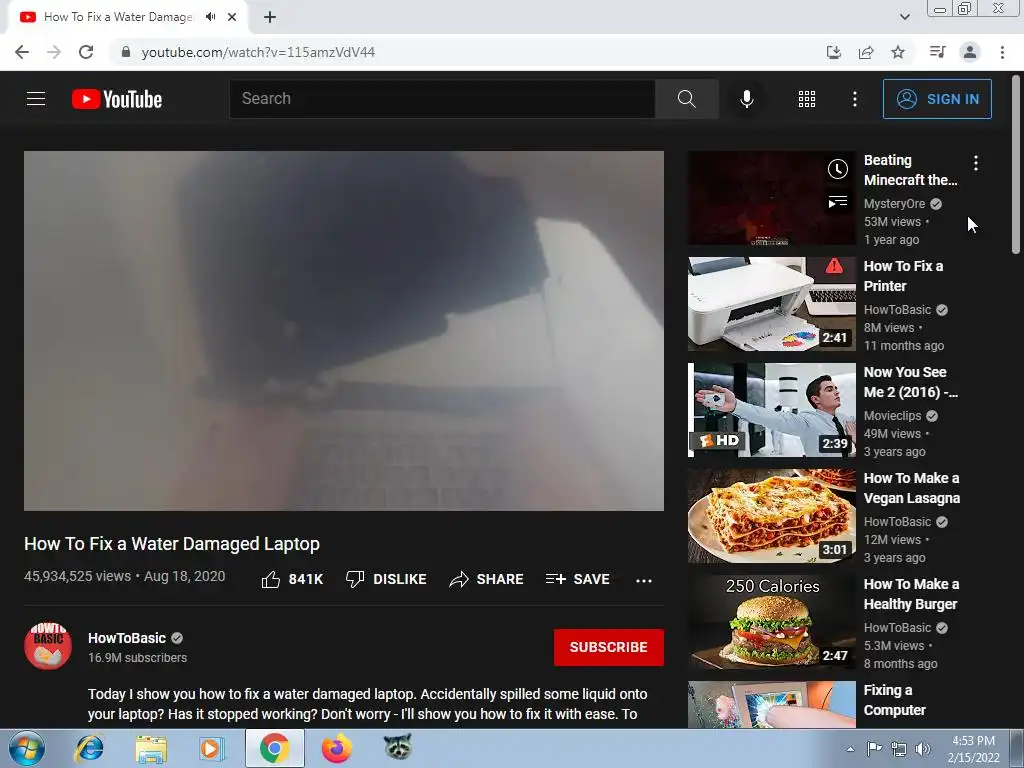The height and width of the screenshot is (768, 1024).
Task: Reload the page
Action: point(86,52)
